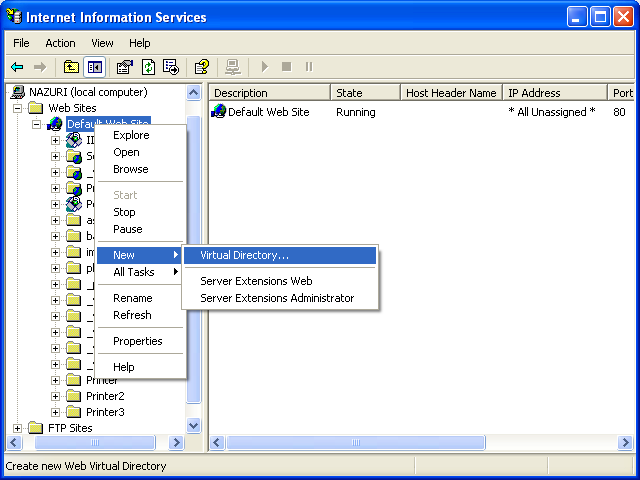Choose Stop from the context menu
Viewport: 640px width, 480px height.
139,212
